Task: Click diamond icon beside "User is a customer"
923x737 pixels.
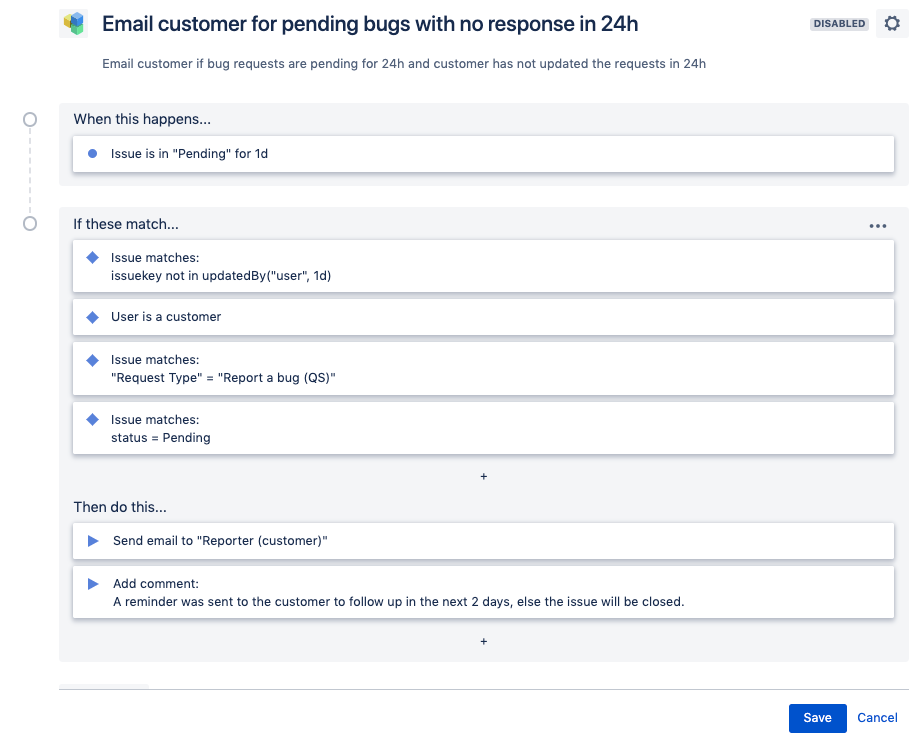Action: click(92, 317)
